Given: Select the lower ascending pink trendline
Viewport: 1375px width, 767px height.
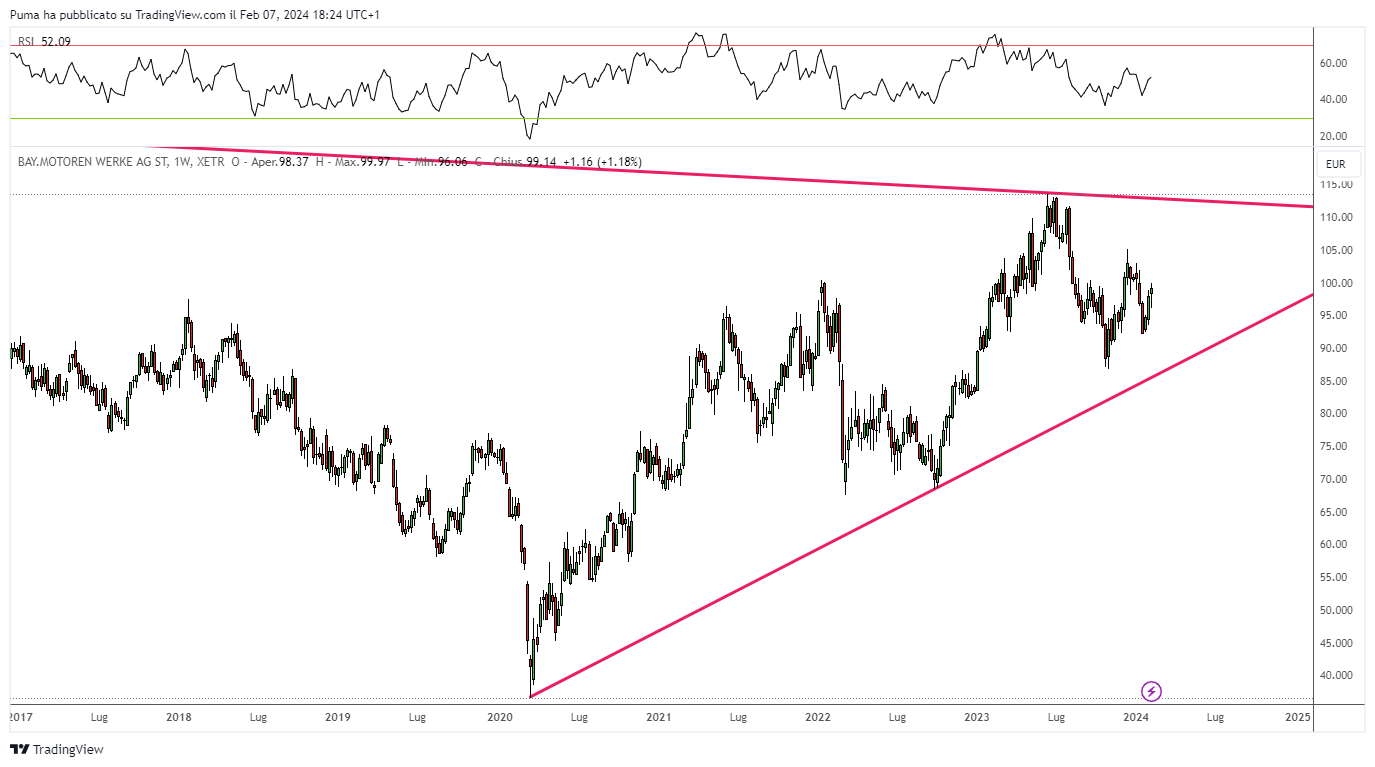Looking at the screenshot, I should tap(920, 496).
